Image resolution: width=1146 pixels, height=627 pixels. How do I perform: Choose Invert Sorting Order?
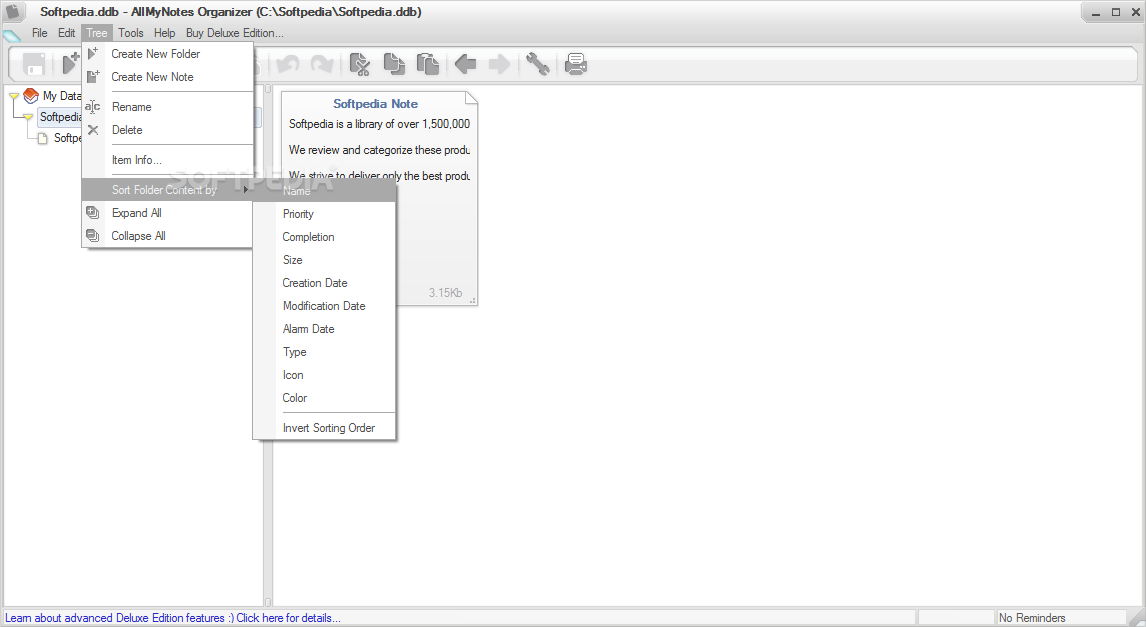point(325,428)
